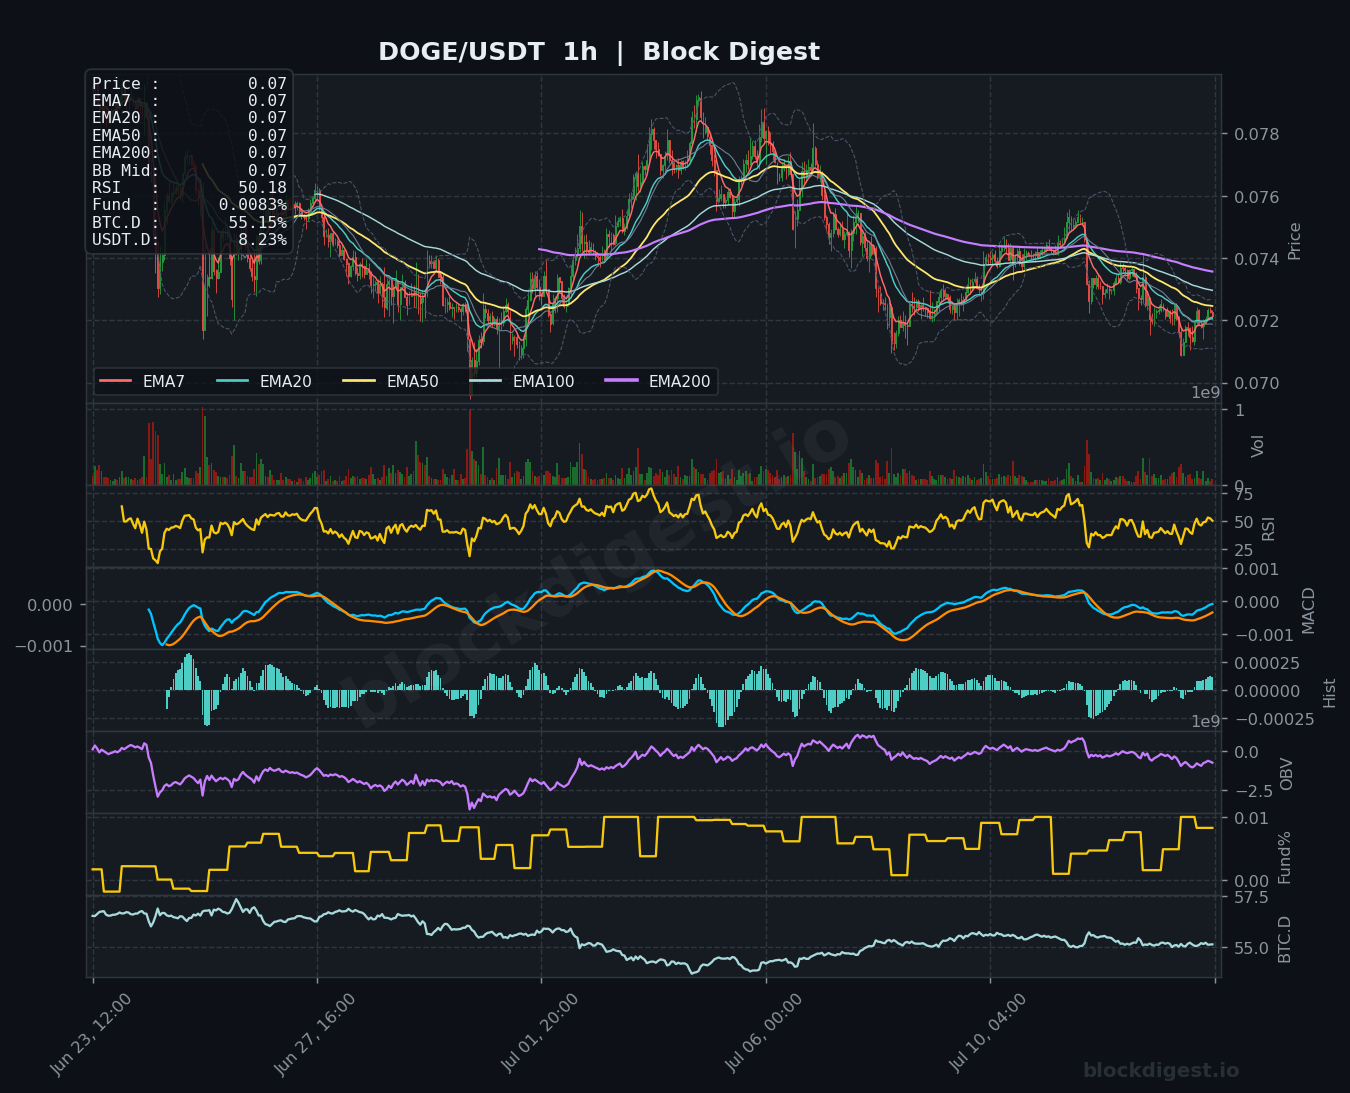
Task: Select the EMA200 row in the info box
Action: coord(189,153)
